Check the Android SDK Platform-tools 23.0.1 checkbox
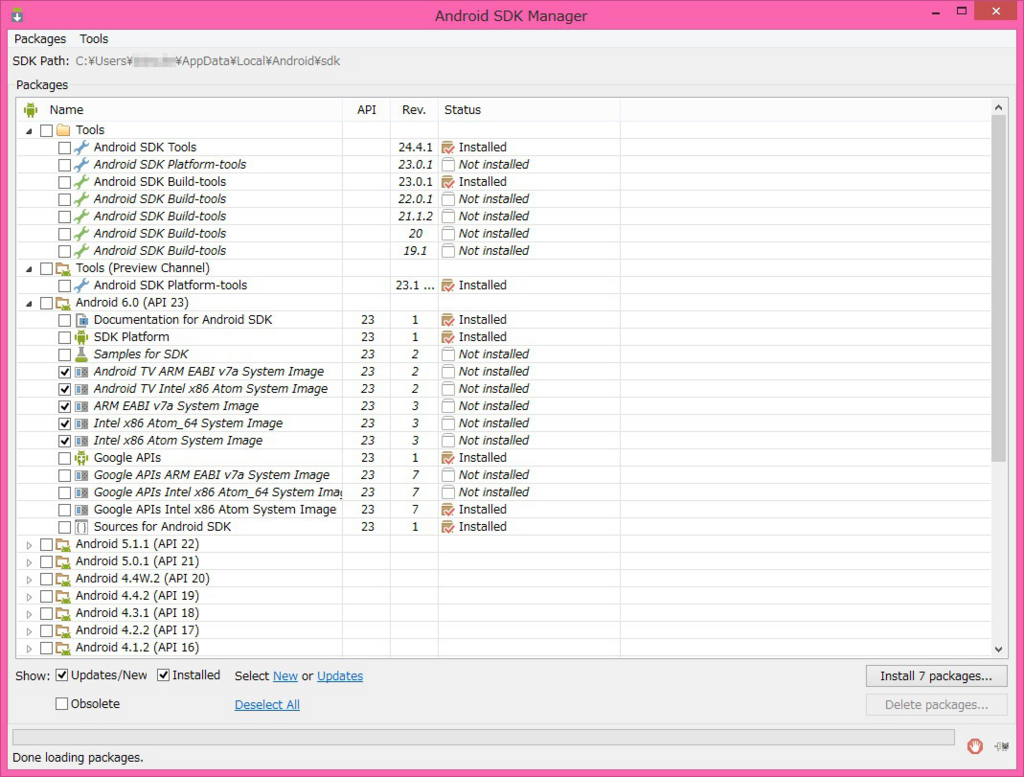 point(64,165)
